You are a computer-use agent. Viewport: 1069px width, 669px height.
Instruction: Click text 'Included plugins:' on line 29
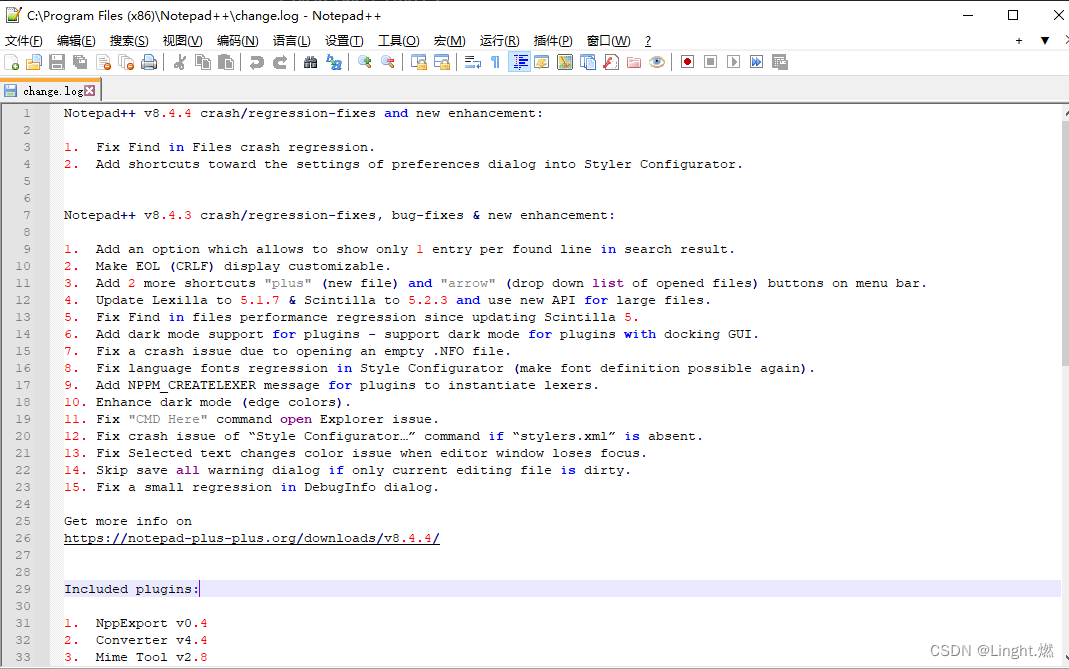(132, 589)
